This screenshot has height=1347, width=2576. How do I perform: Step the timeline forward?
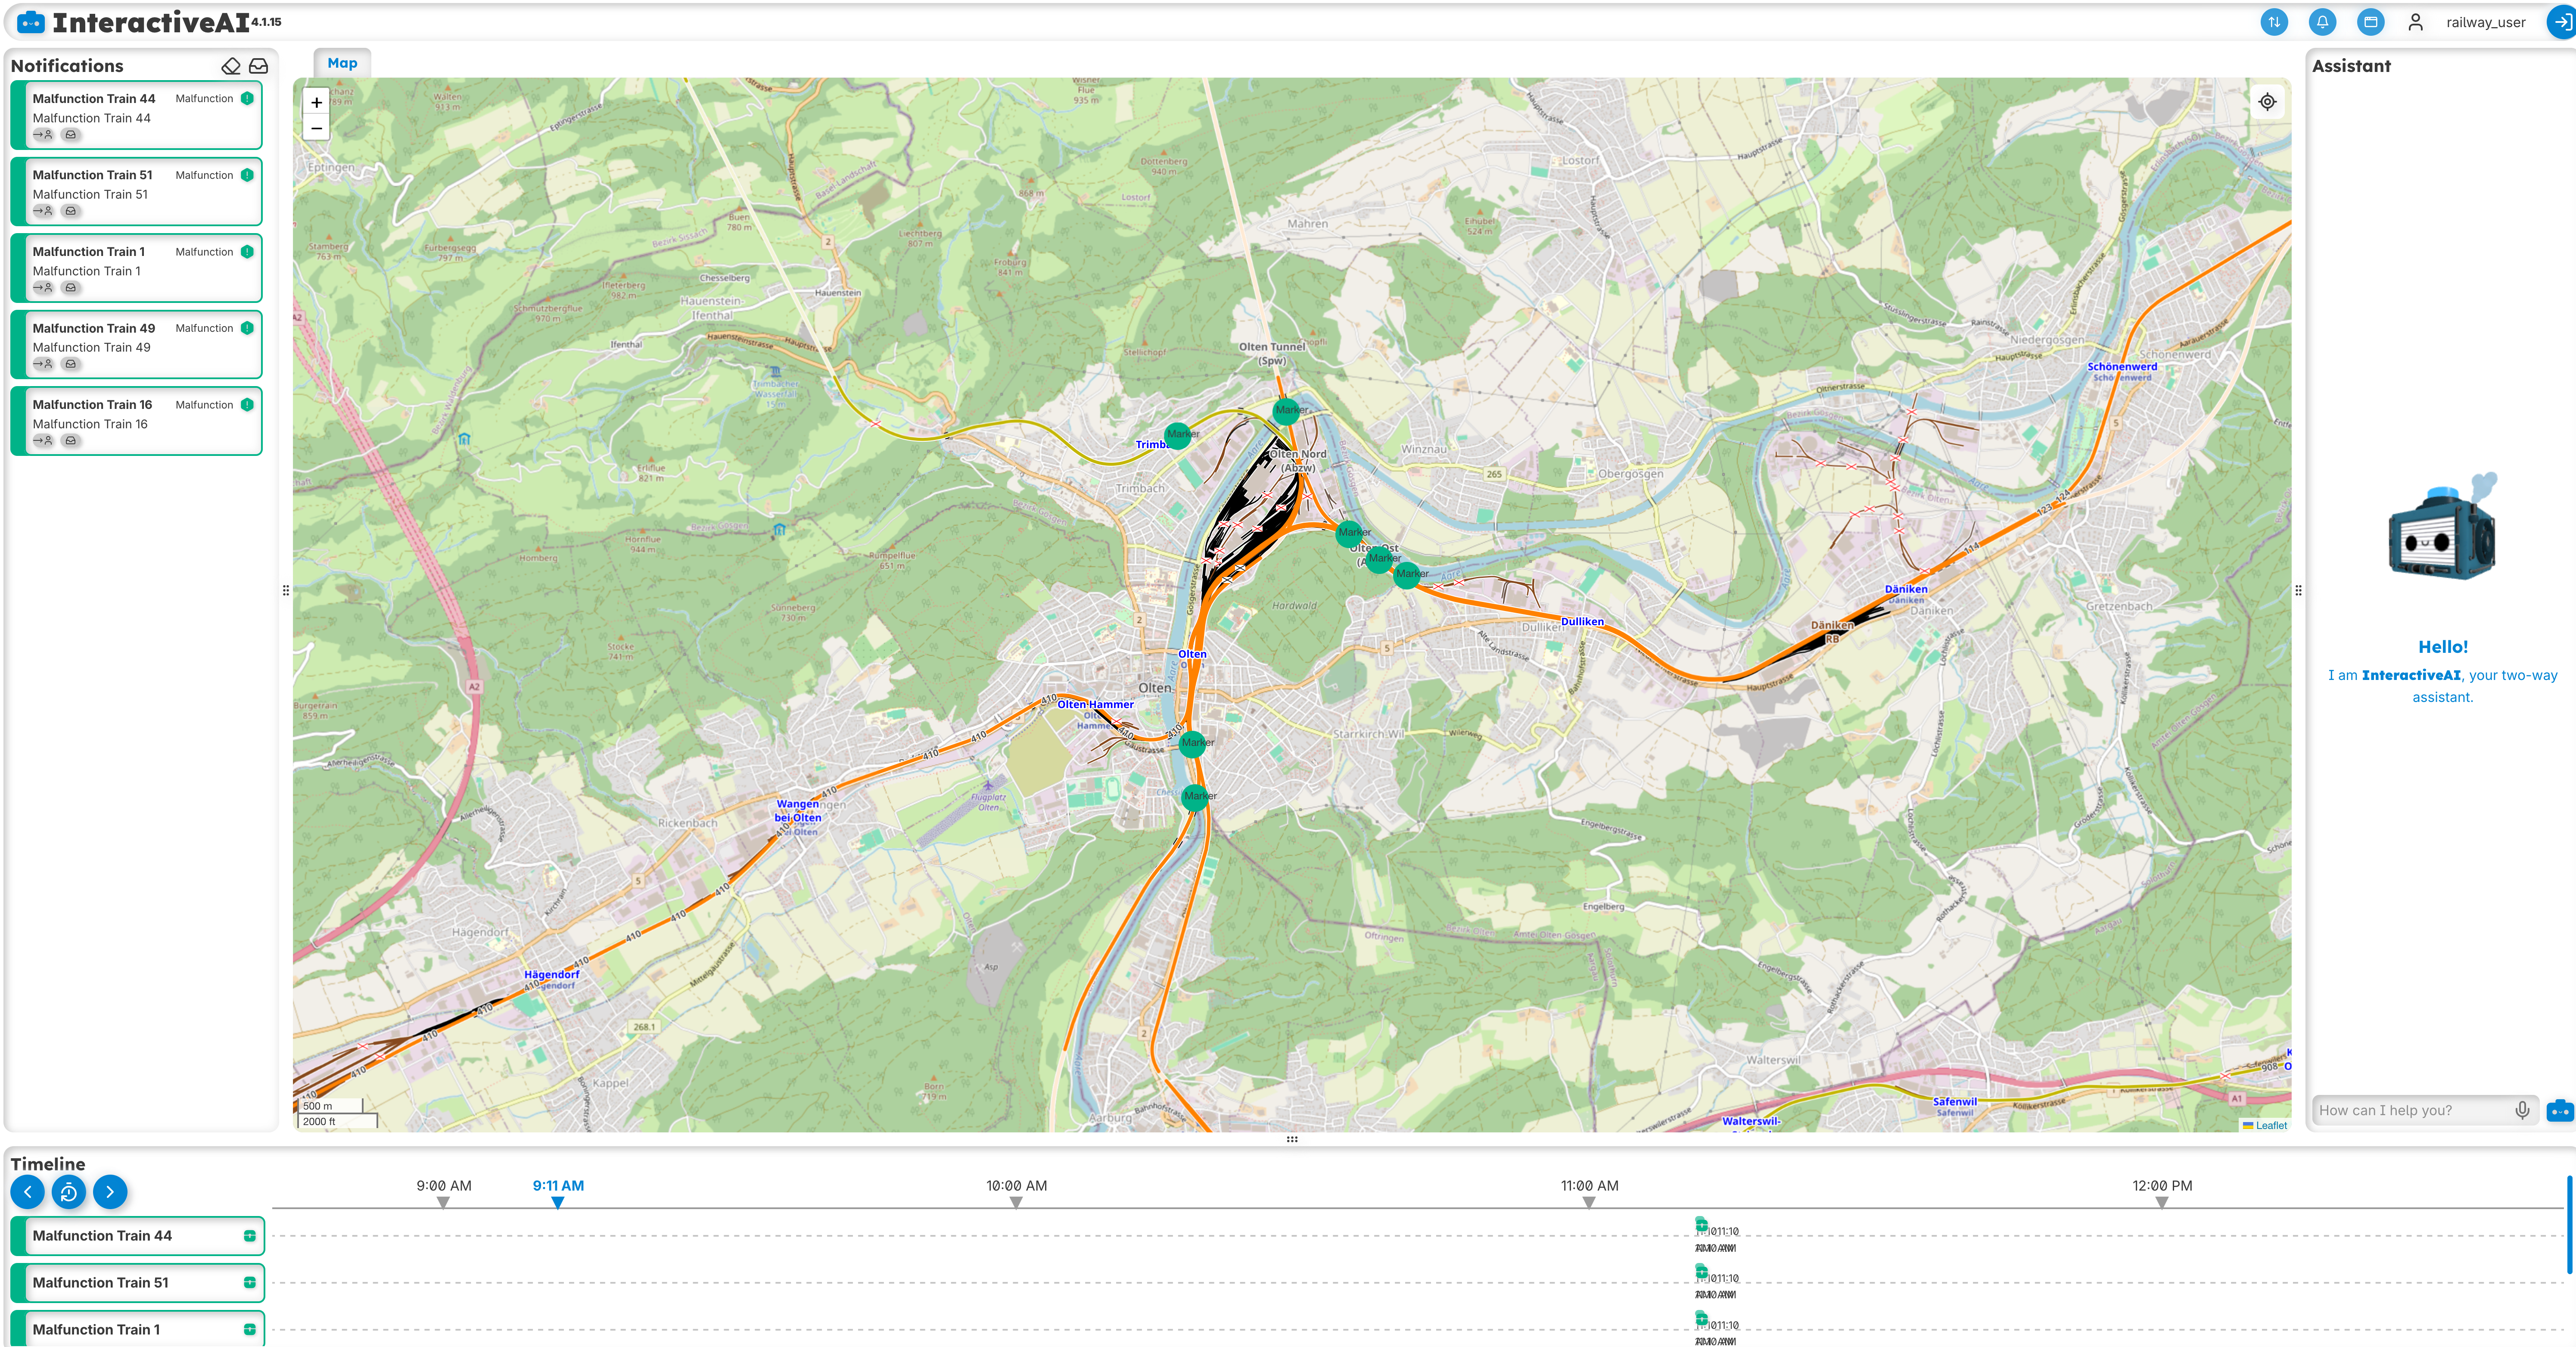click(x=110, y=1192)
